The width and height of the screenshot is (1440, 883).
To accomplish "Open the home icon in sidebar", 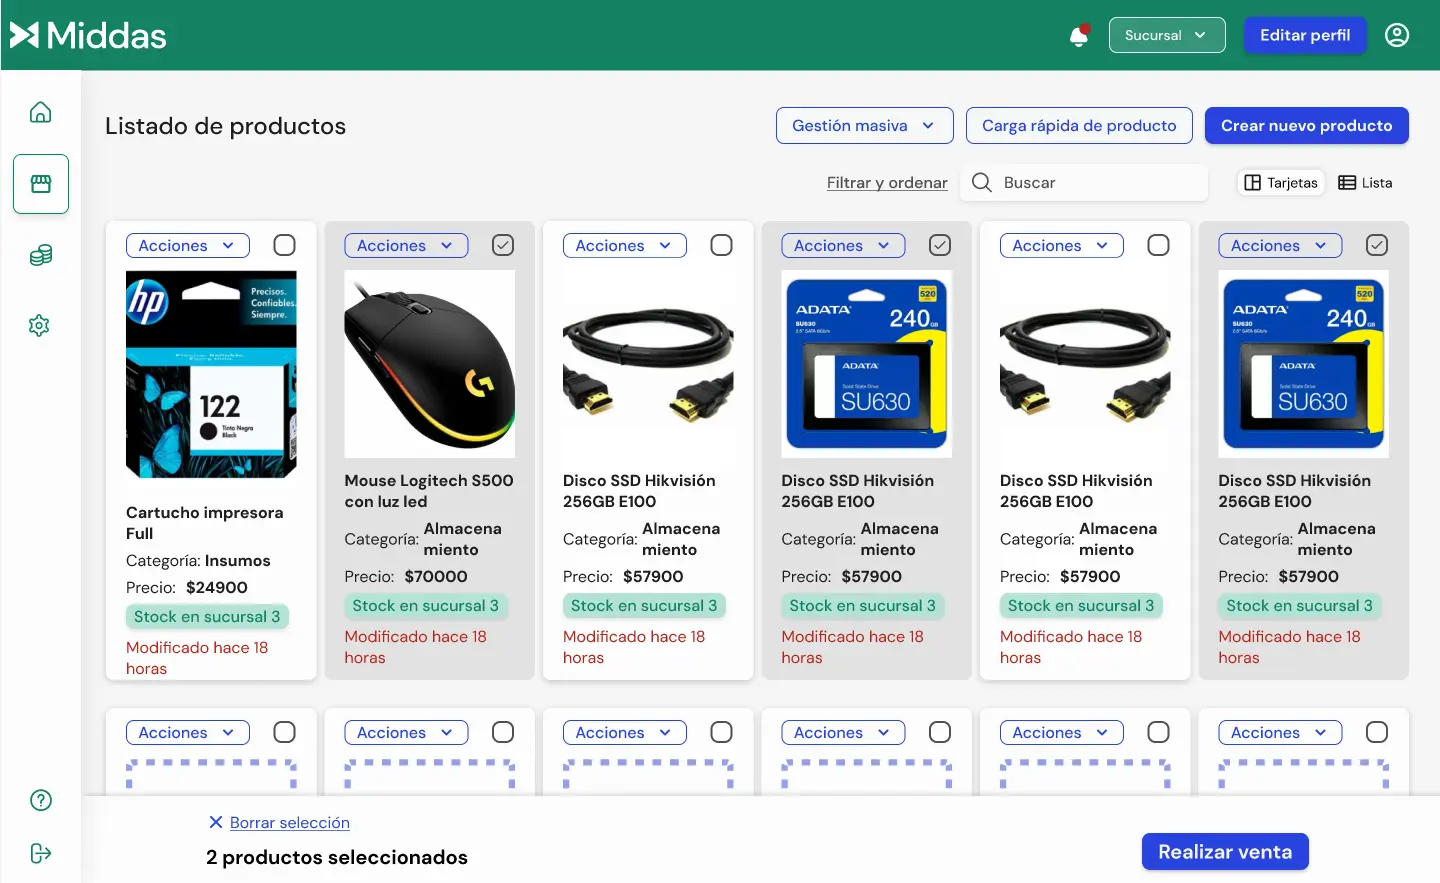I will click(x=40, y=112).
